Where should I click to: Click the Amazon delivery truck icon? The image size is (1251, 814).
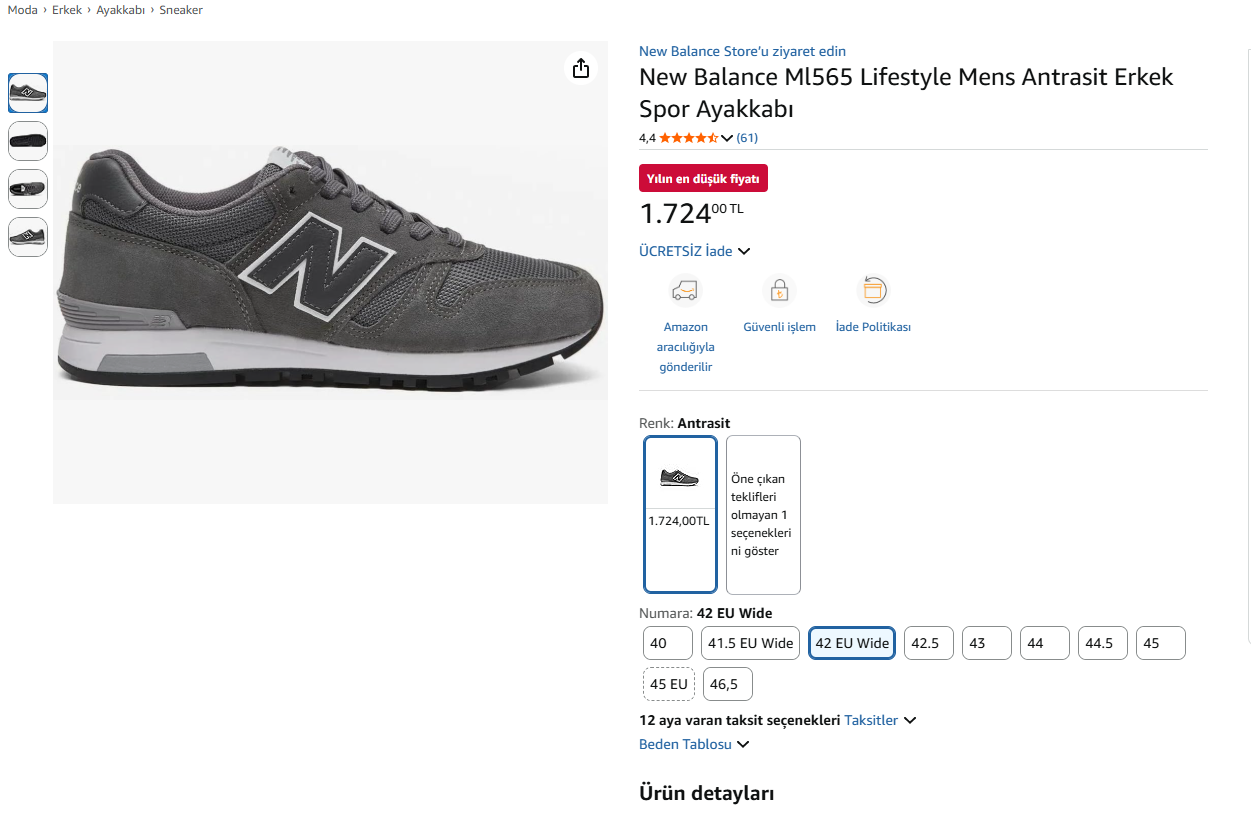[685, 291]
